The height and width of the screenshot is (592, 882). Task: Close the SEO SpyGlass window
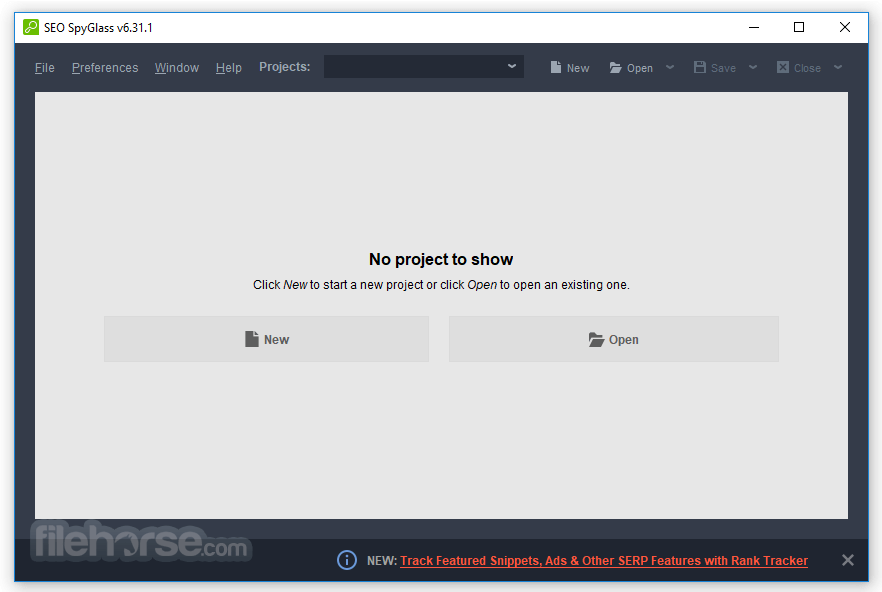pos(844,27)
